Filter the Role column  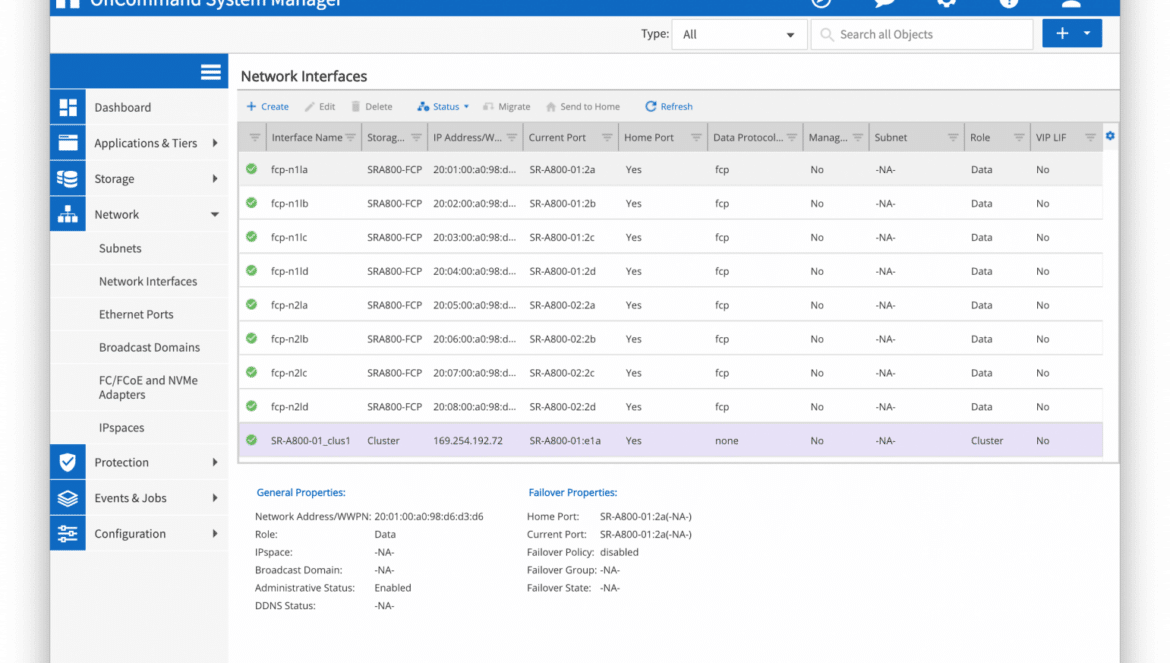[1019, 137]
